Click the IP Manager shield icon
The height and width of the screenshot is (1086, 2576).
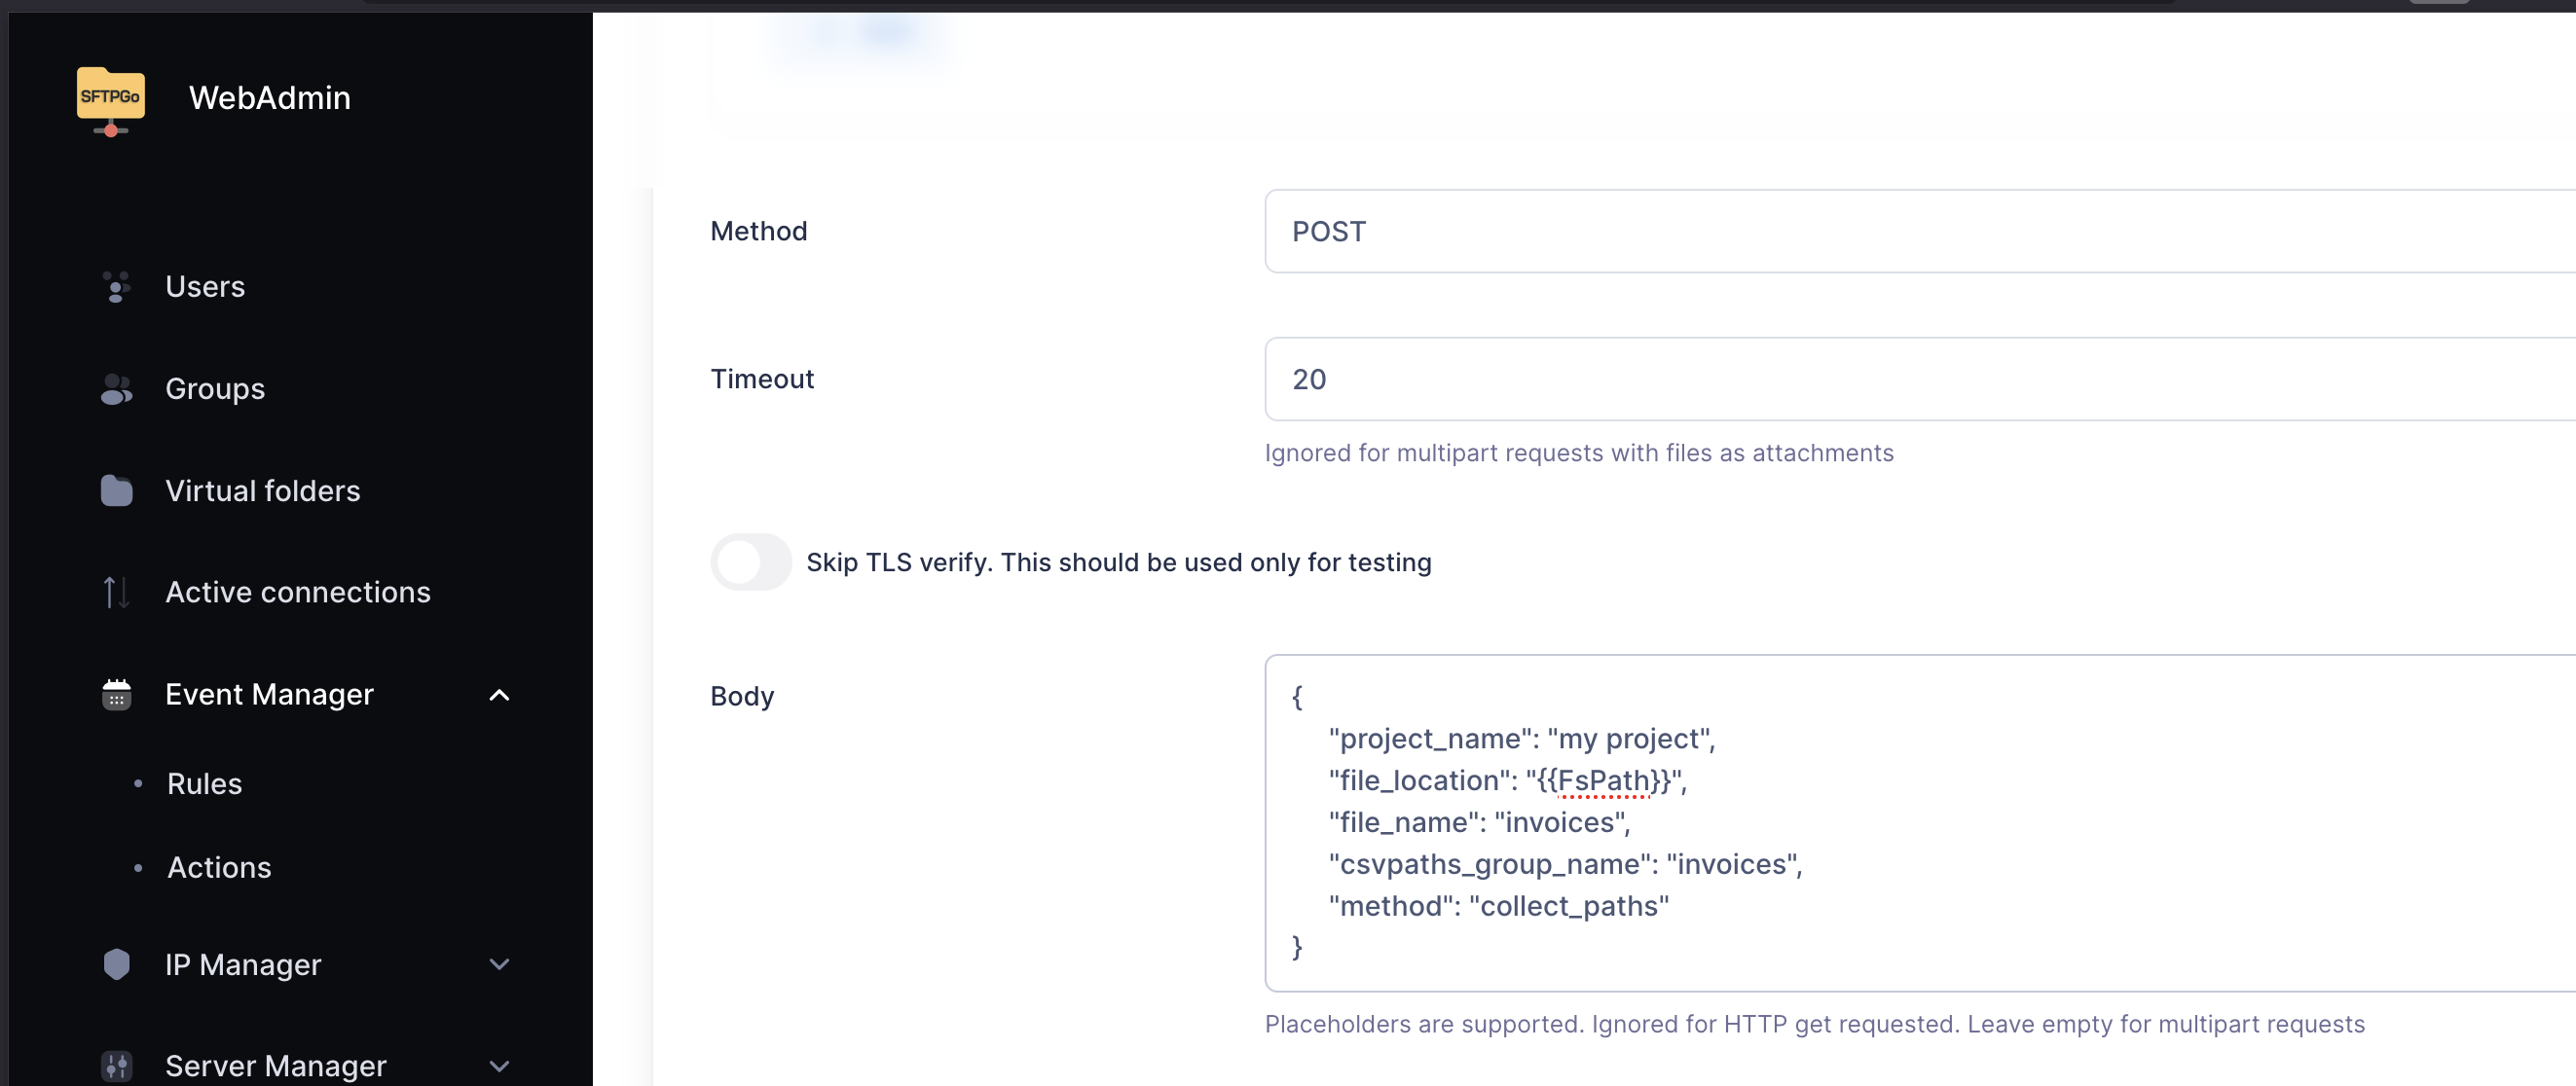point(116,964)
